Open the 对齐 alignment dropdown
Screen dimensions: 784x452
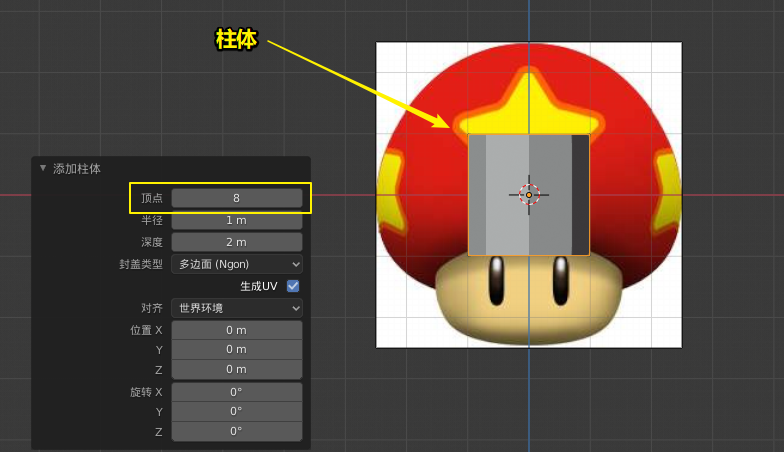click(236, 308)
